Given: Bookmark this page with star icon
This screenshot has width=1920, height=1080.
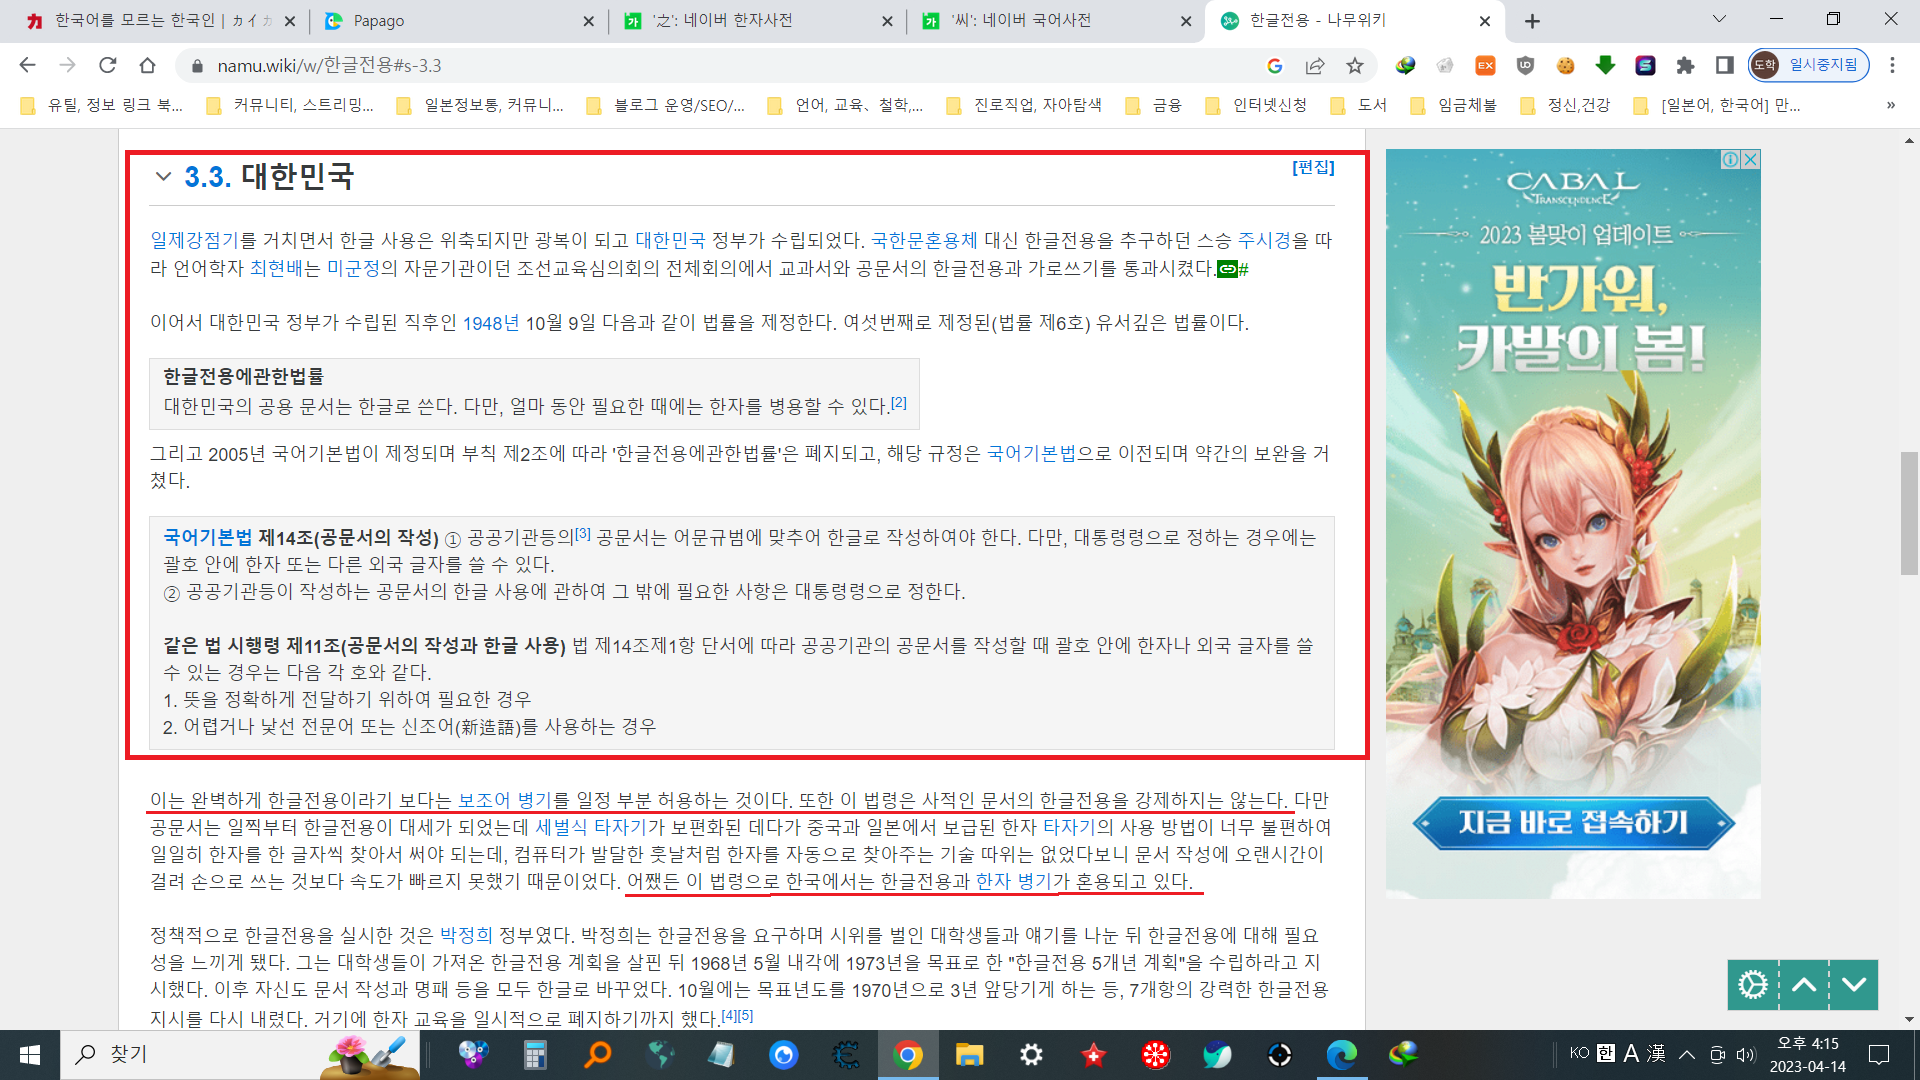Looking at the screenshot, I should click(1354, 65).
